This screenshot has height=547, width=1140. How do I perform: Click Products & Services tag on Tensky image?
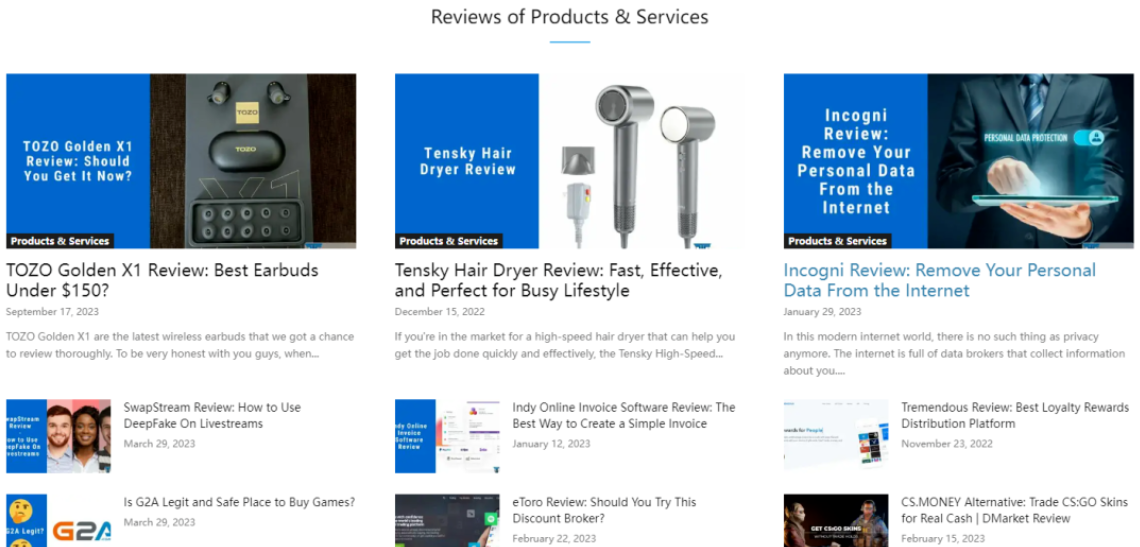(449, 241)
